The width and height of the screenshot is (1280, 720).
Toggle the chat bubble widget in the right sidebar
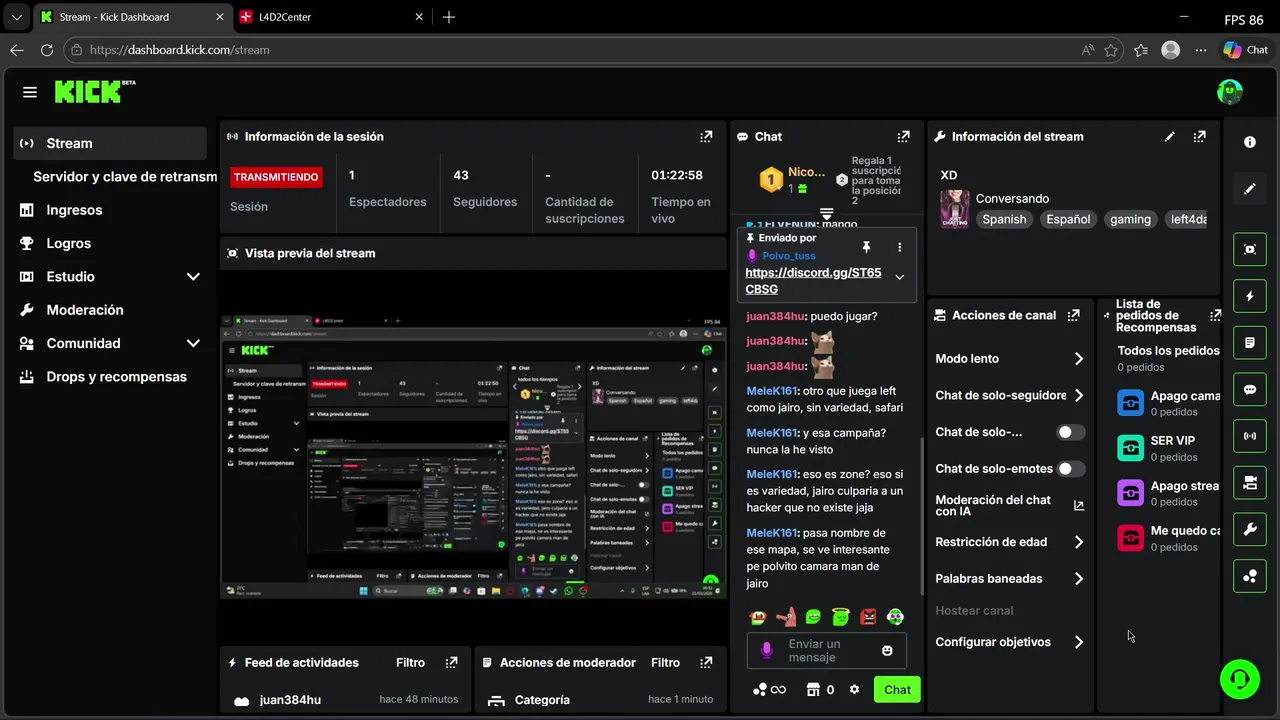[1250, 389]
